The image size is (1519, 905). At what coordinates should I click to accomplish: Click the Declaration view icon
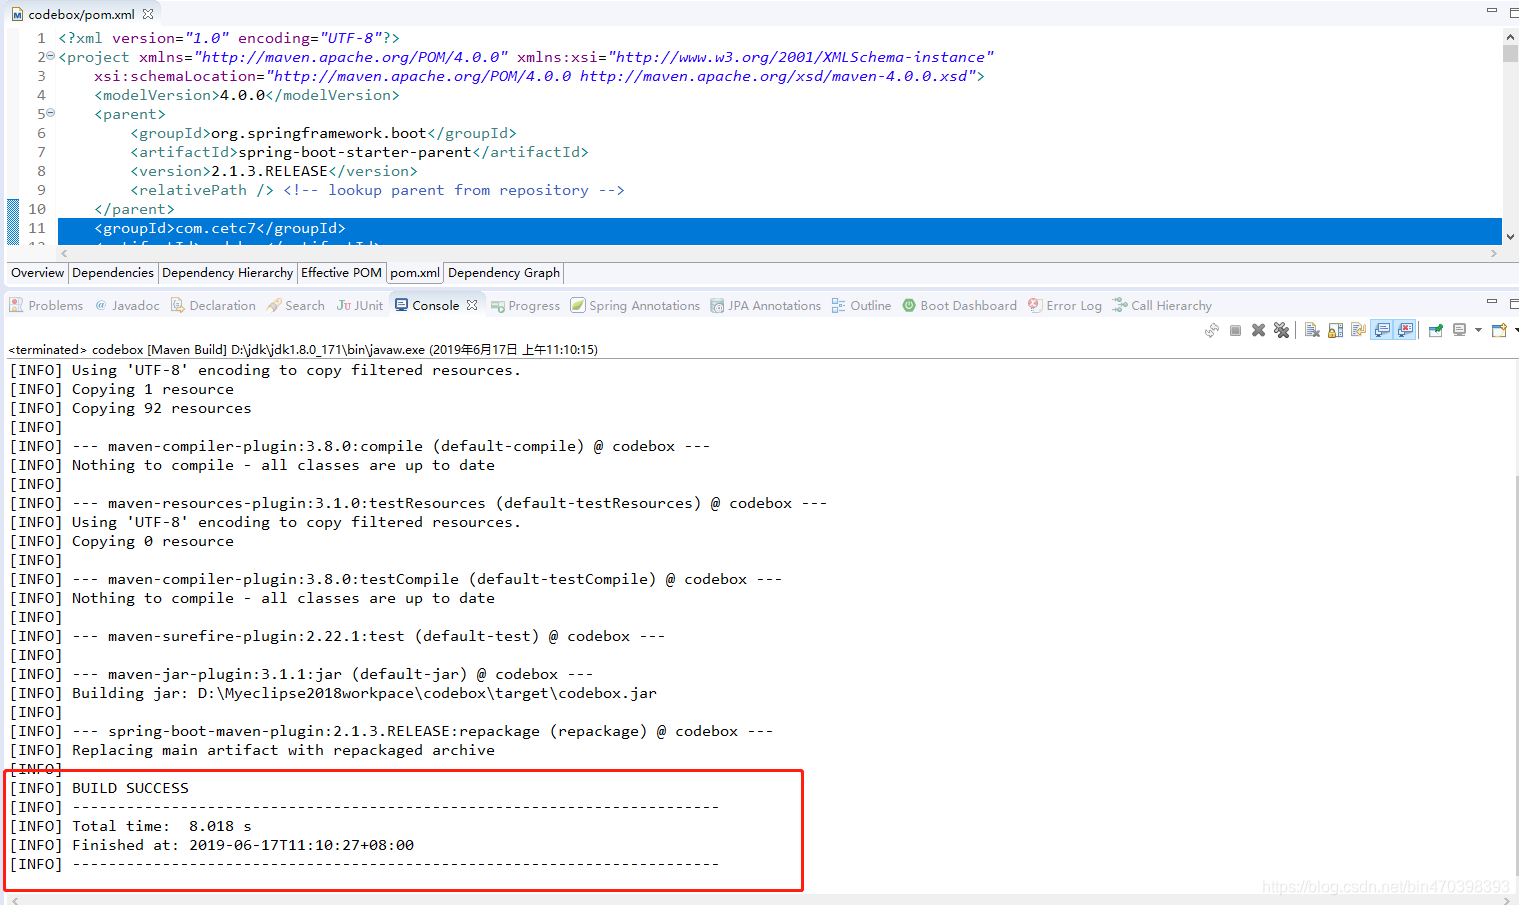177,305
